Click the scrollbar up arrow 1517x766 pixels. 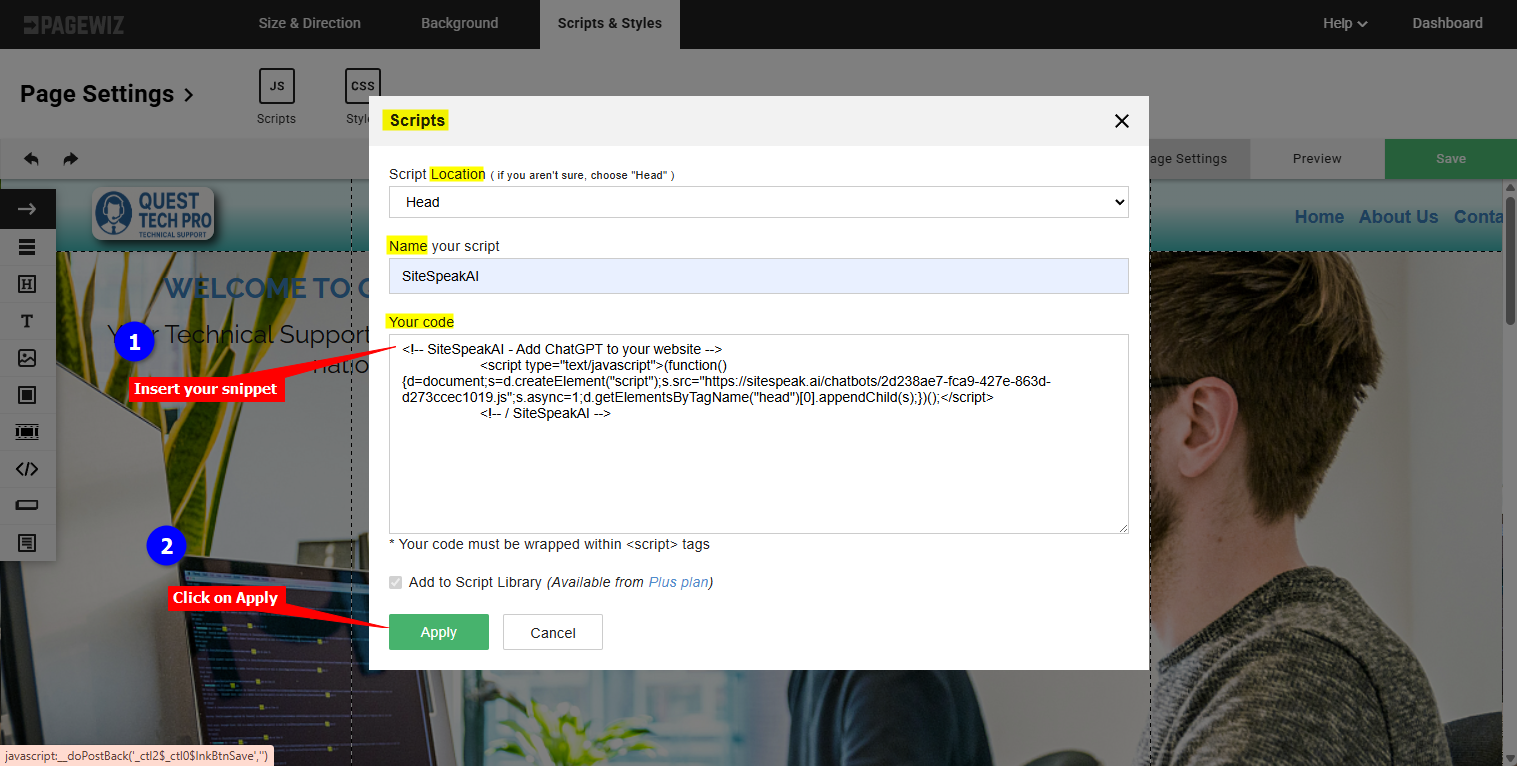coord(1510,186)
